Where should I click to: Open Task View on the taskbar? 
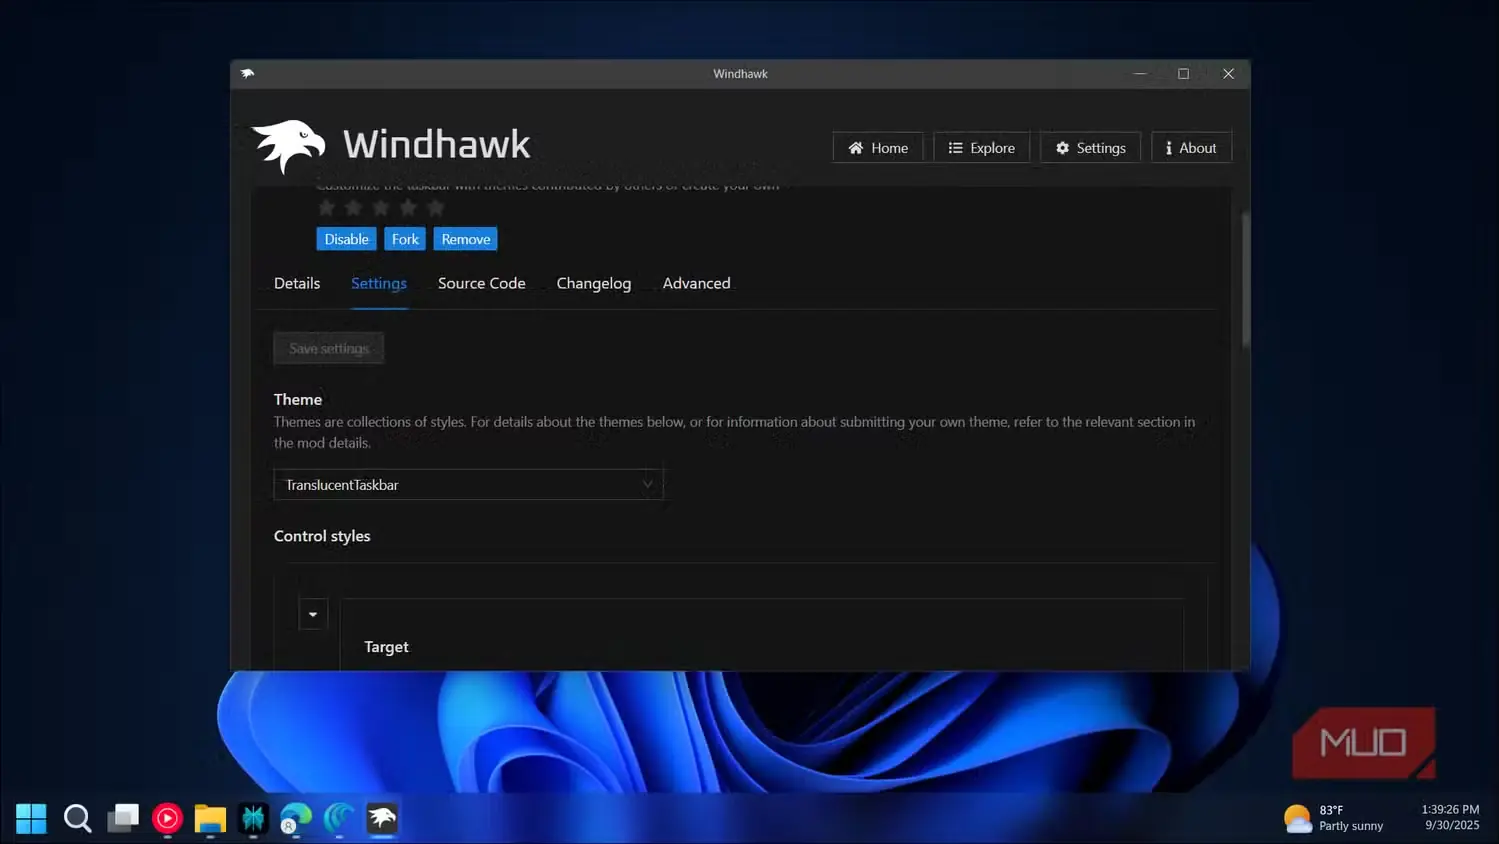coord(123,818)
